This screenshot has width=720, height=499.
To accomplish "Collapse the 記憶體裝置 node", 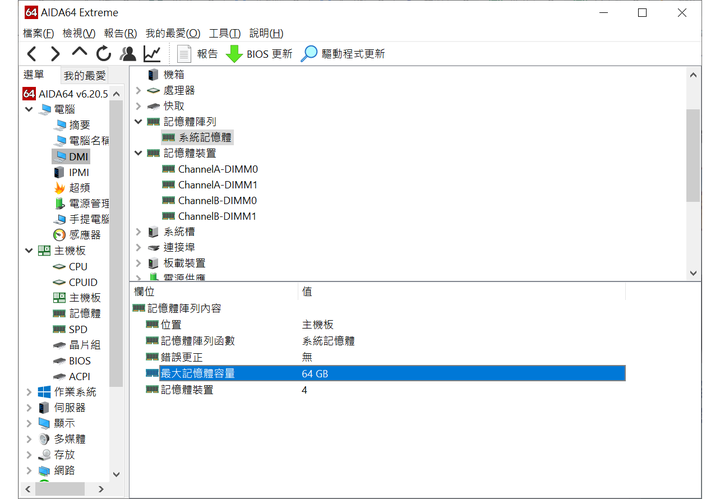I will point(138,153).
